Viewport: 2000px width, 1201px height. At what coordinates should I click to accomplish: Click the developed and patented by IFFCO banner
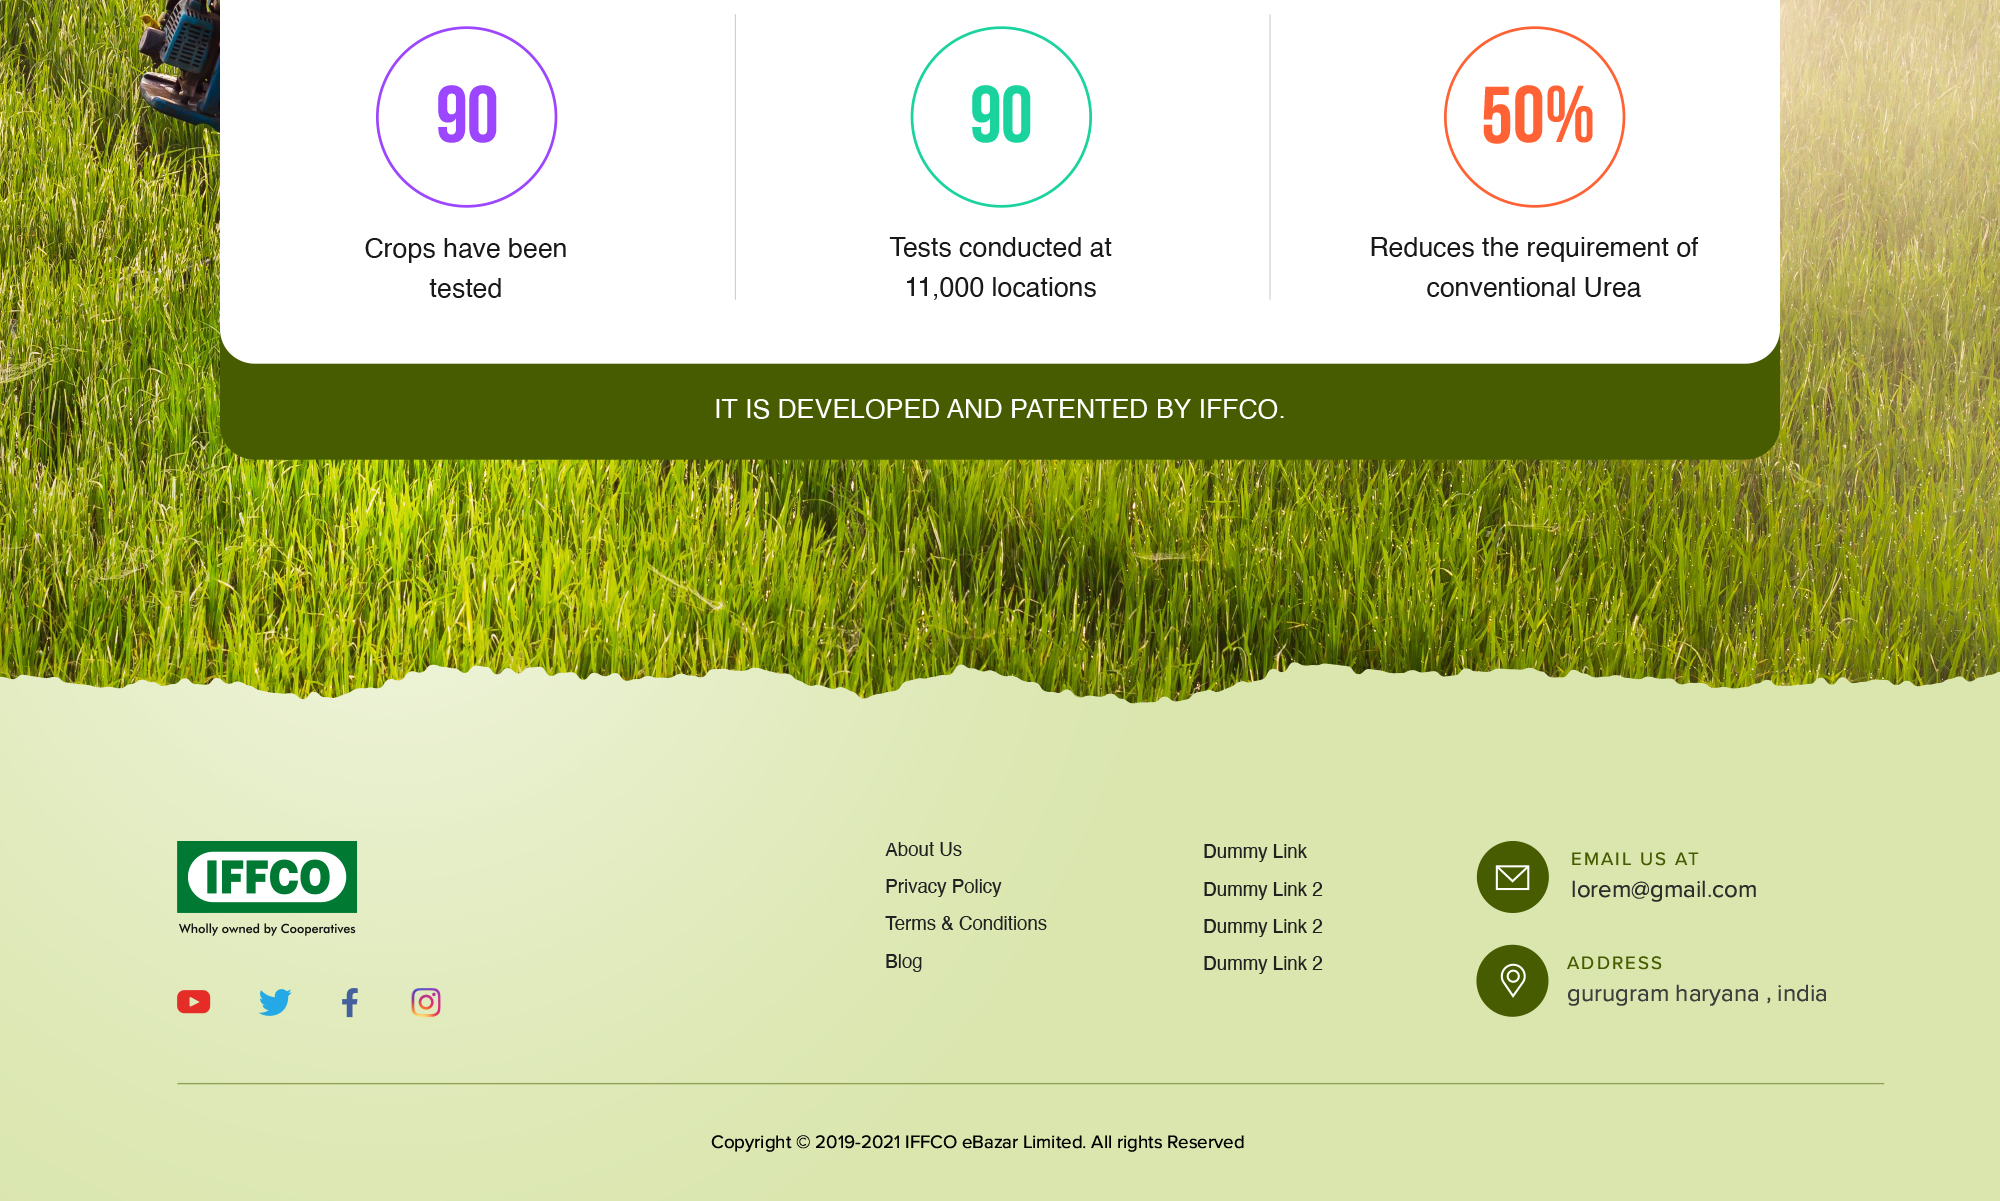pos(999,409)
